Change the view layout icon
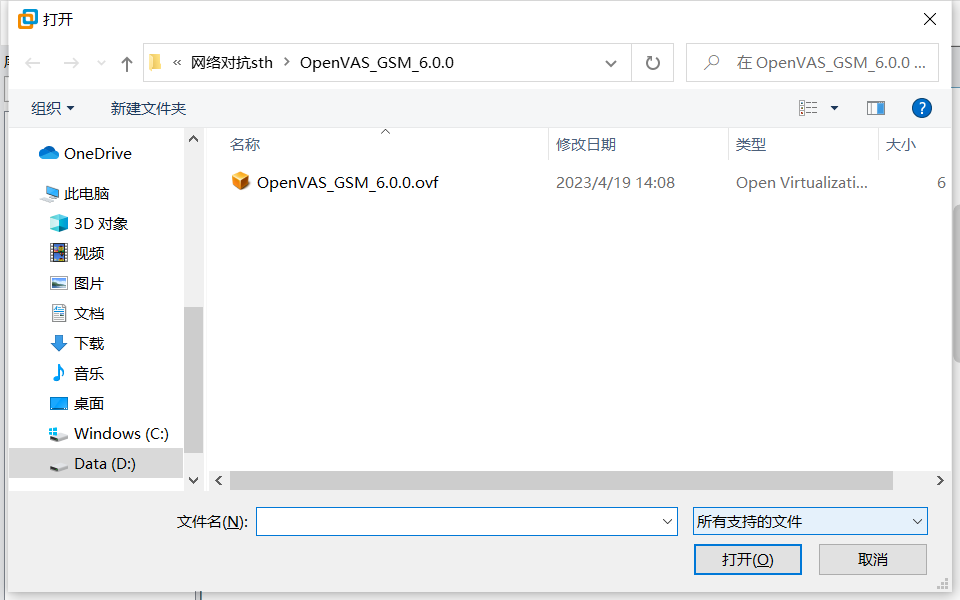 tap(808, 108)
